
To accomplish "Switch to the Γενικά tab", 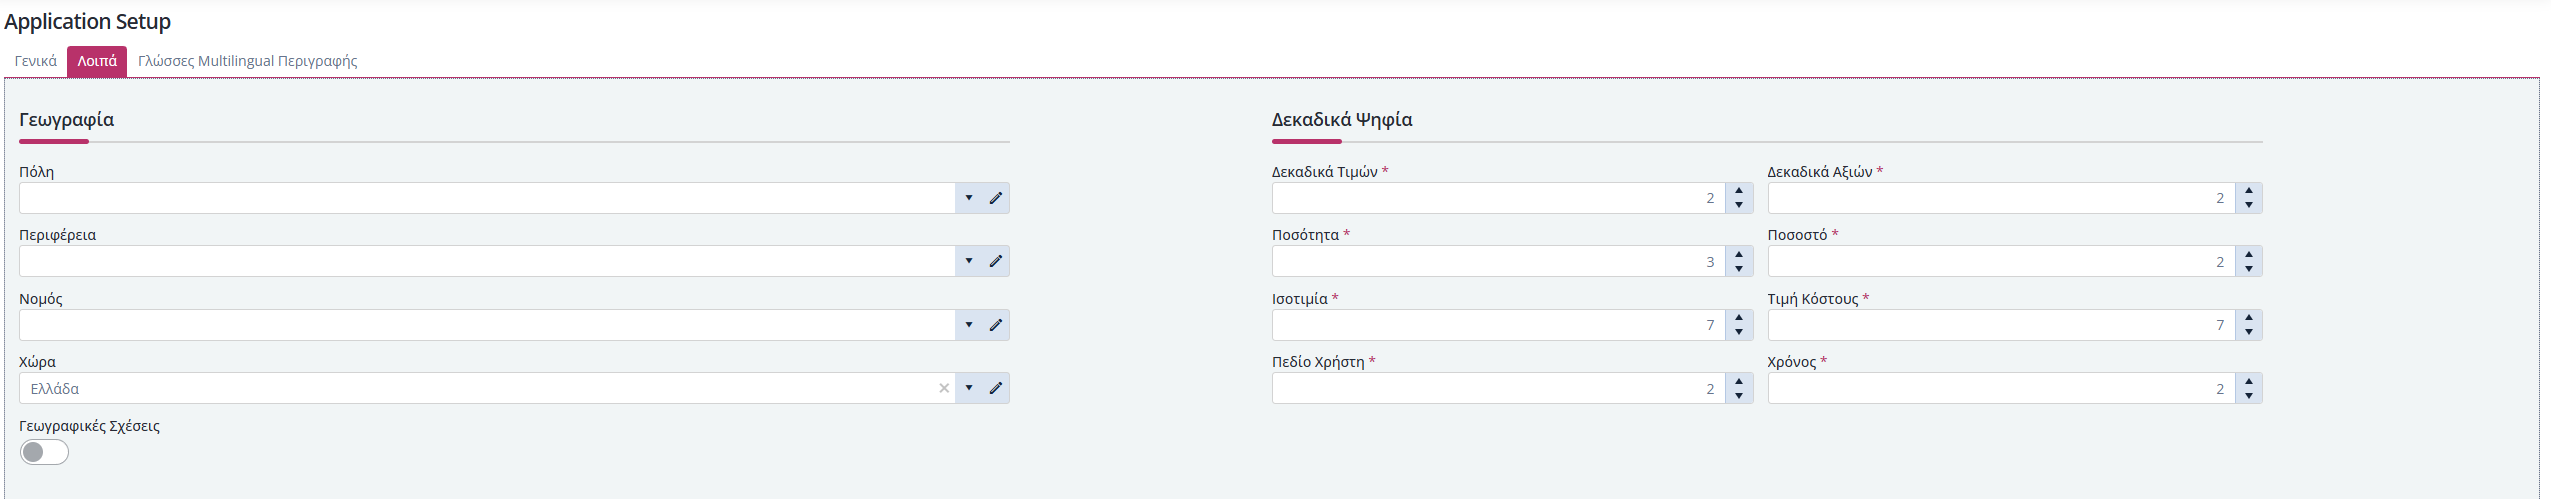I will coord(35,61).
